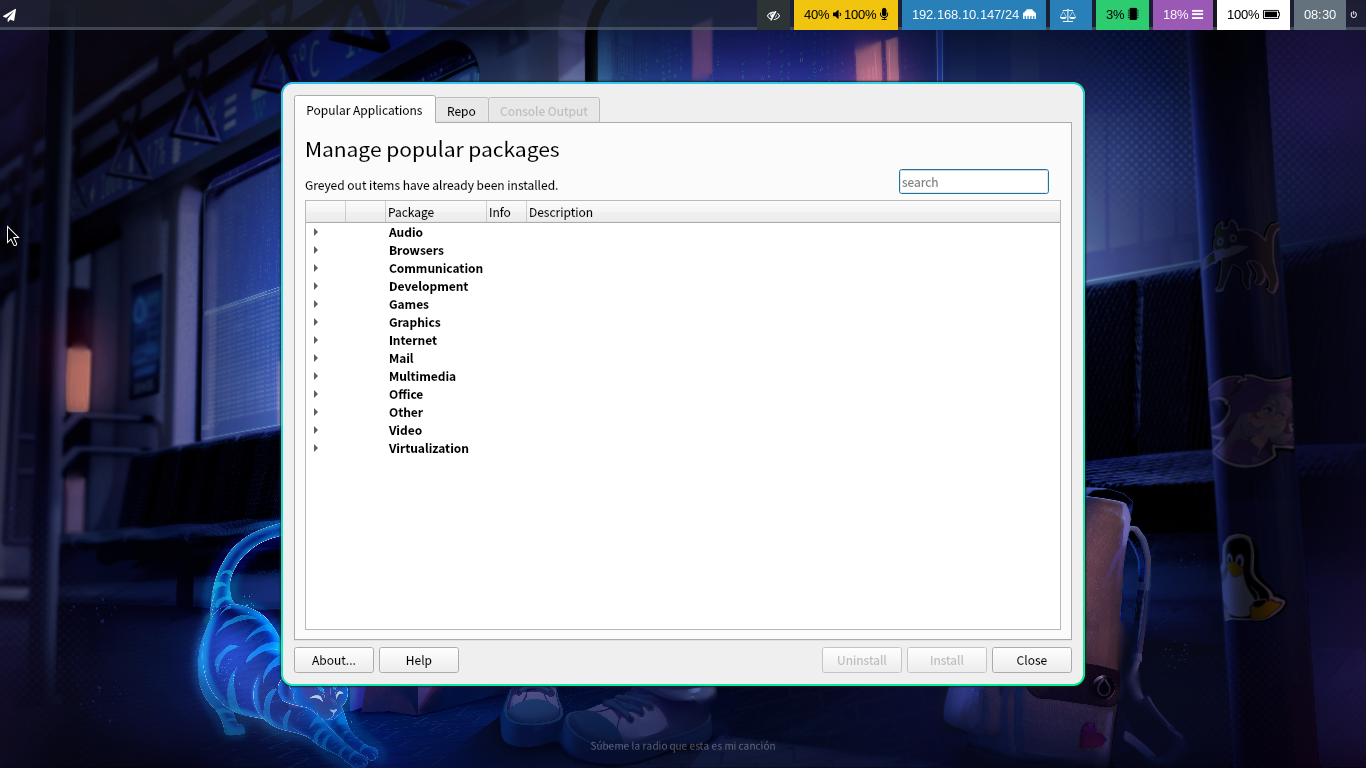Open the Repo tab
Image resolution: width=1366 pixels, height=768 pixels.
tap(461, 111)
